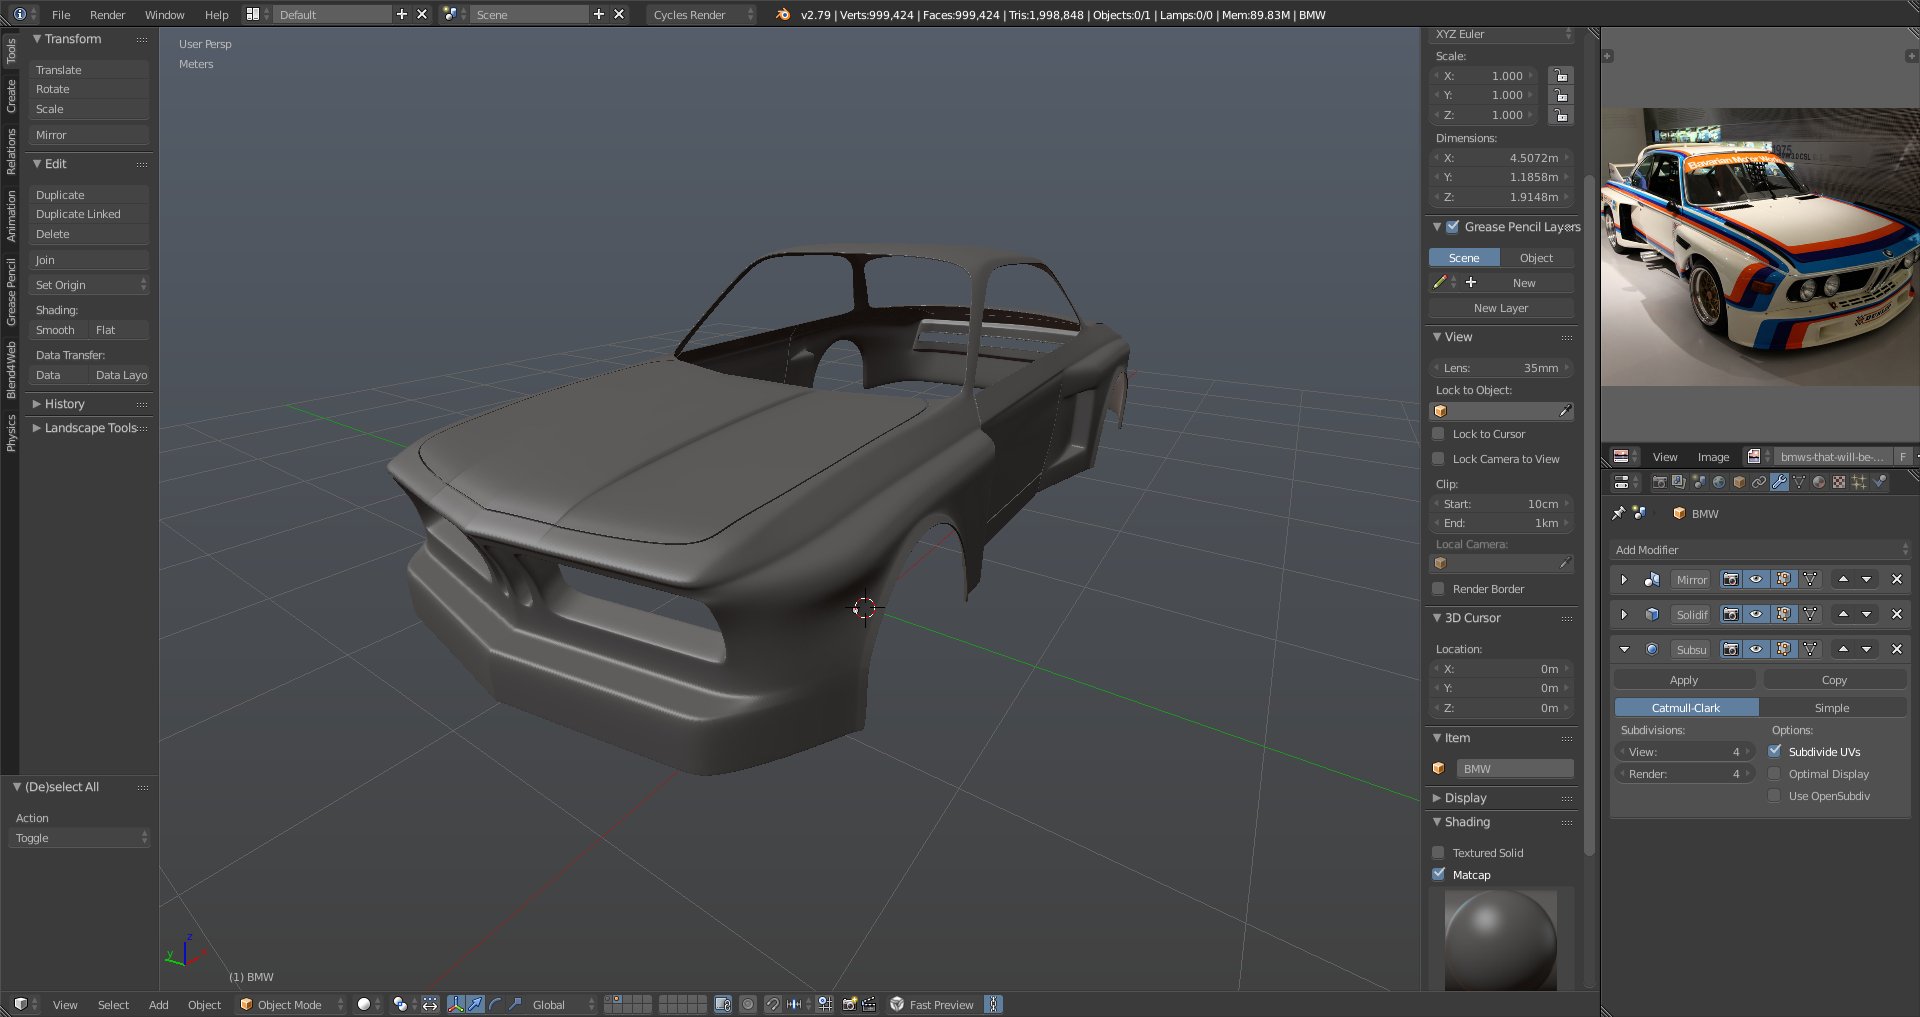
Task: Open the Render menu
Action: tap(107, 14)
